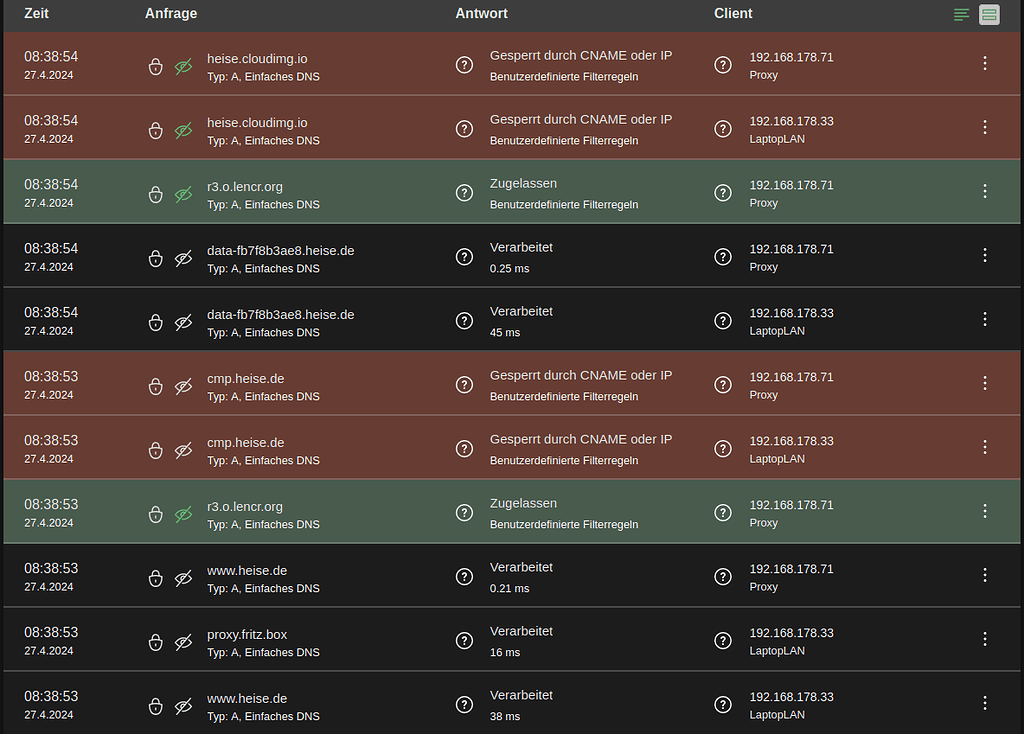1024x734 pixels.
Task: Click the tracker eye icon for proxy.fritz.box
Action: (183, 642)
